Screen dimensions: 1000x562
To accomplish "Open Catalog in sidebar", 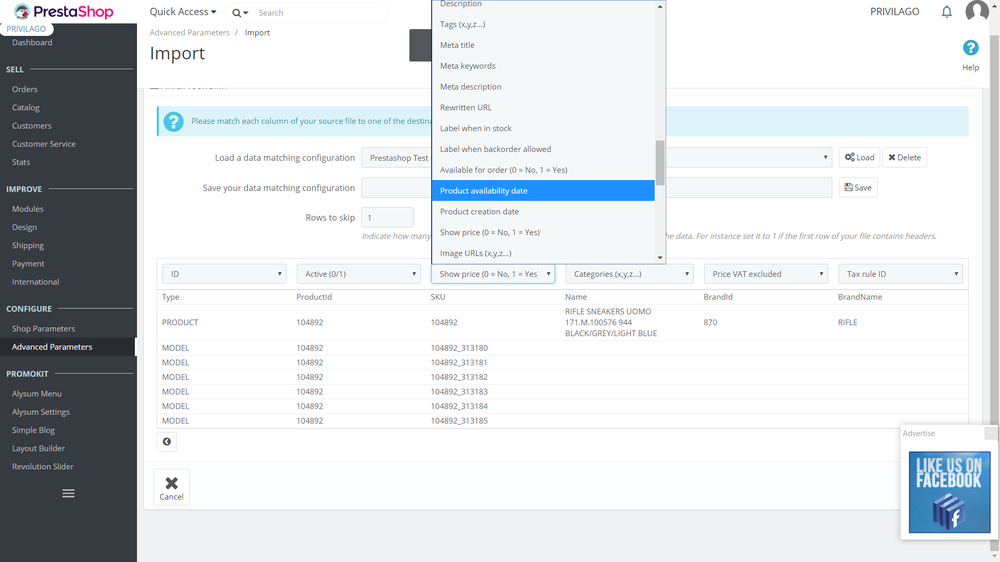I will [26, 107].
